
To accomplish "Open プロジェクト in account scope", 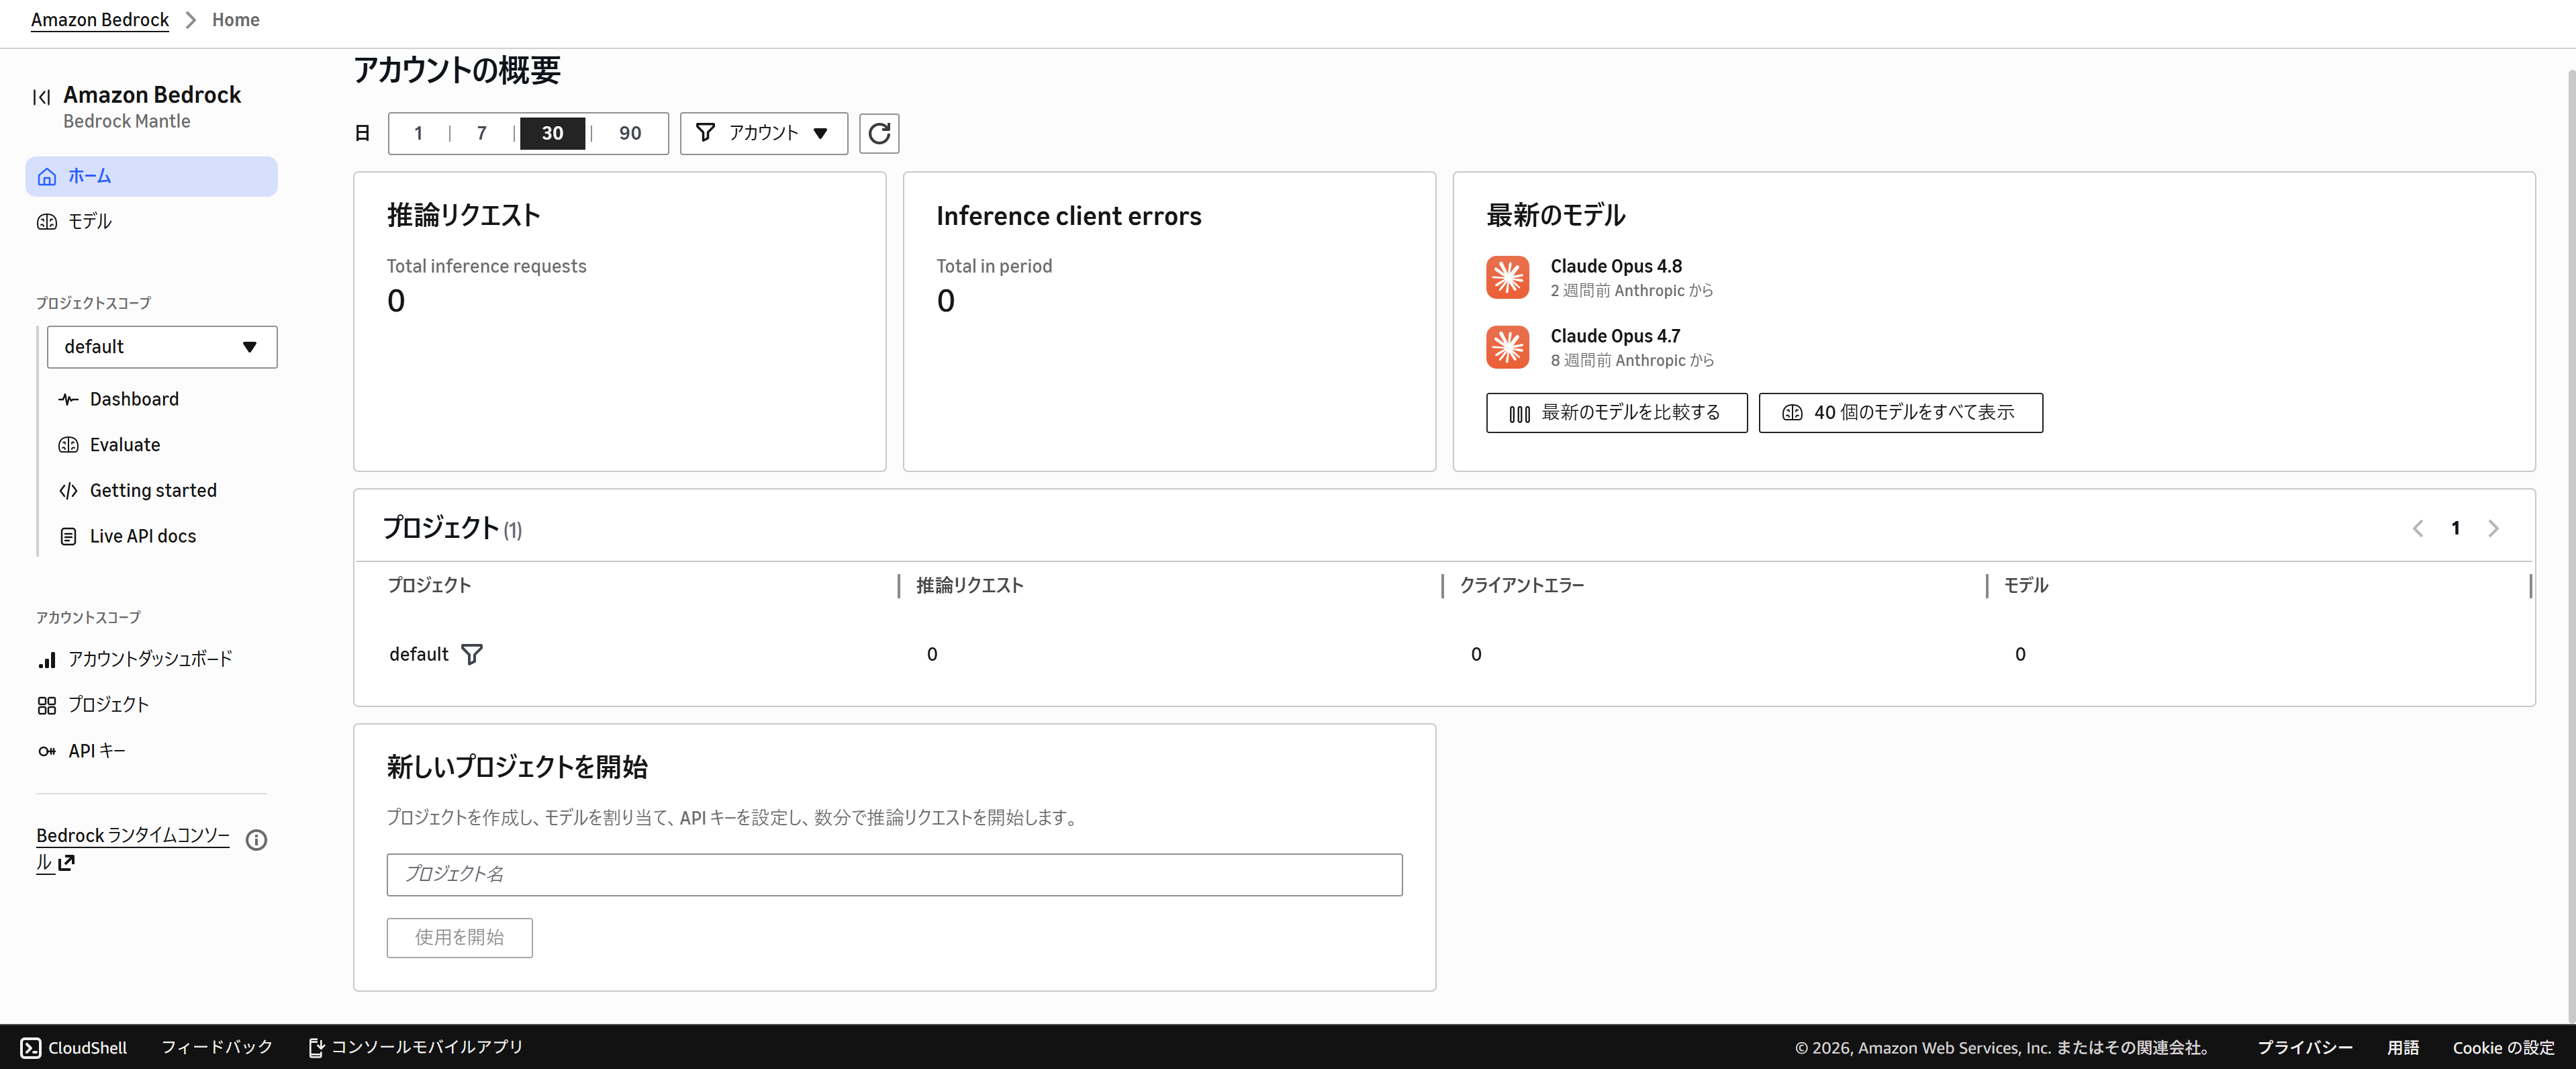I will tap(108, 706).
